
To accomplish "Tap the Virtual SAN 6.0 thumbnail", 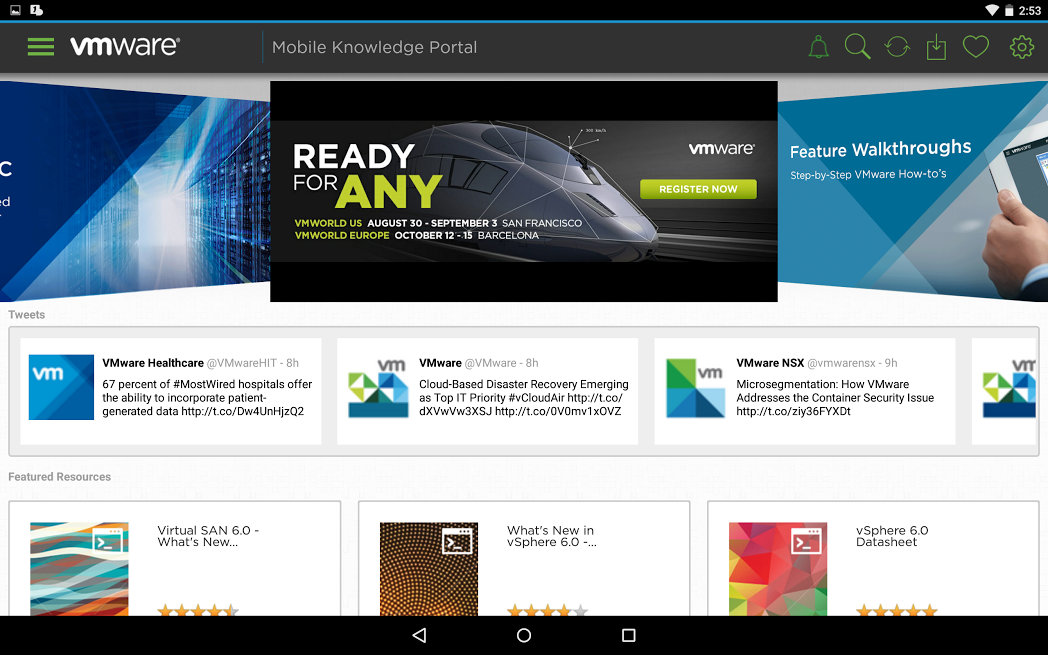I will pyautogui.click(x=79, y=569).
